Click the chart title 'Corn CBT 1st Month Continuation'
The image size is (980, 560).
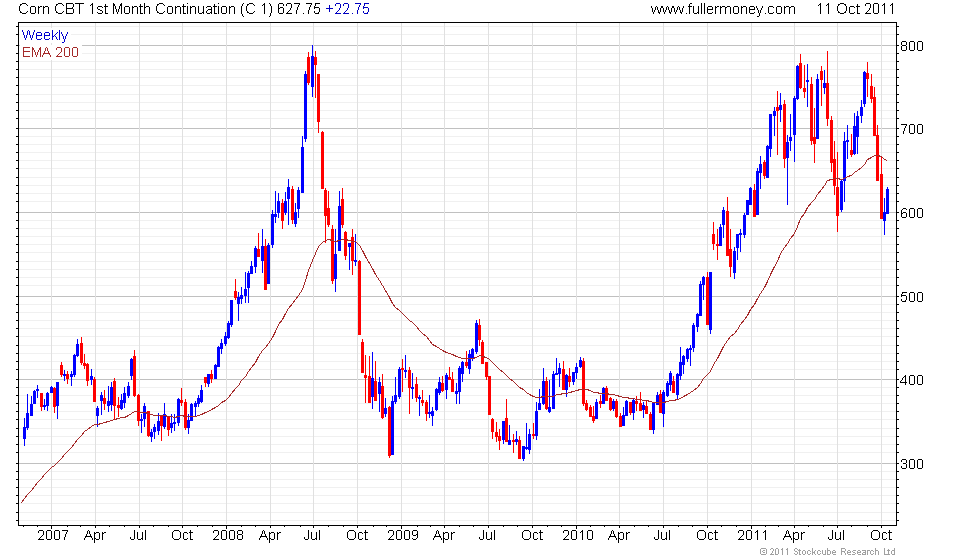tap(127, 9)
